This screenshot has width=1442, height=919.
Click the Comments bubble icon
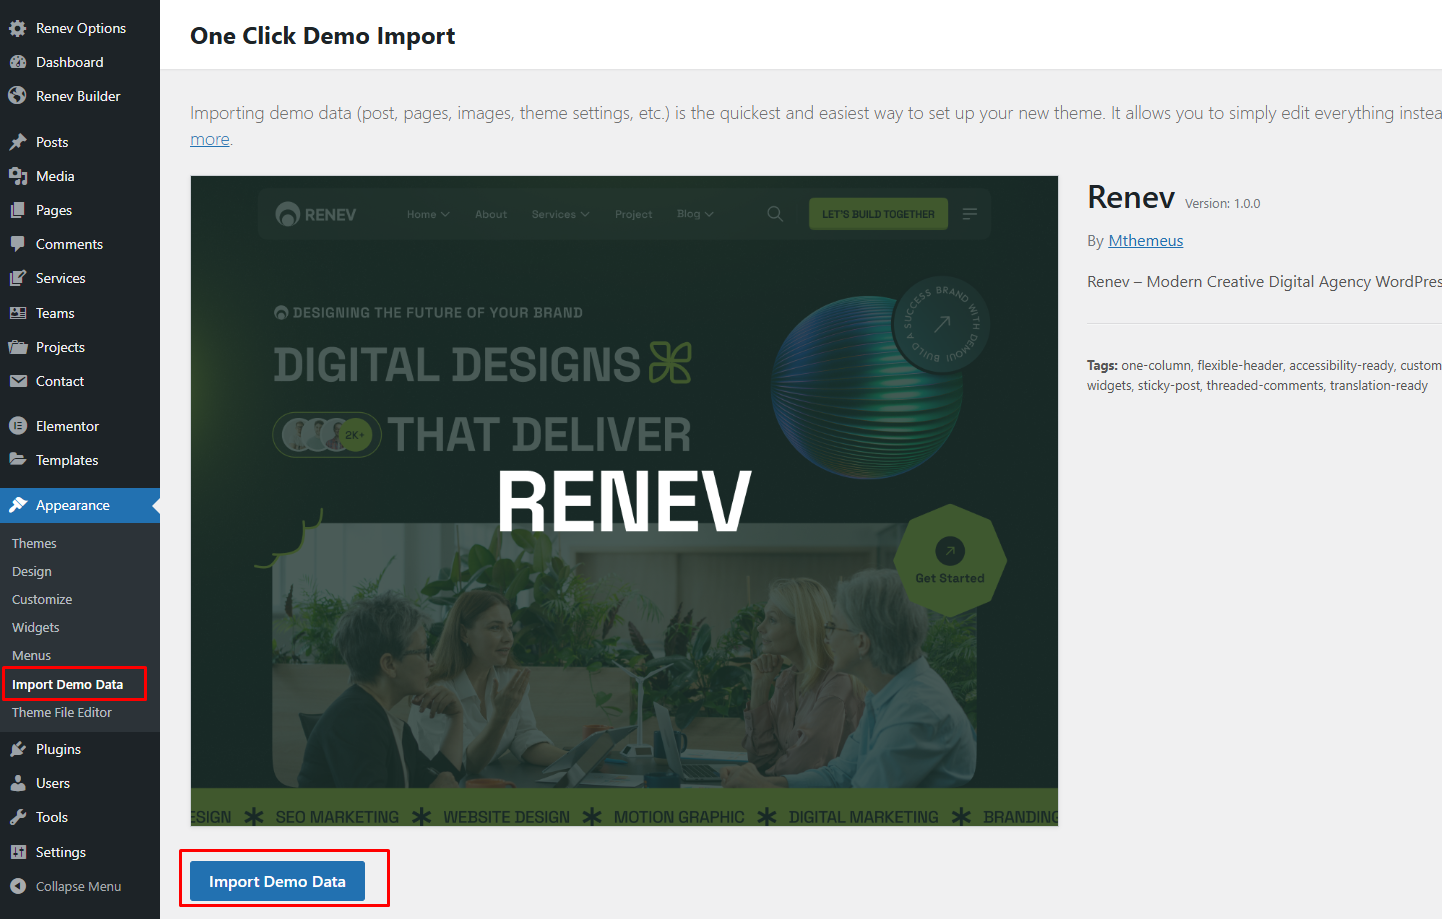[x=18, y=244]
